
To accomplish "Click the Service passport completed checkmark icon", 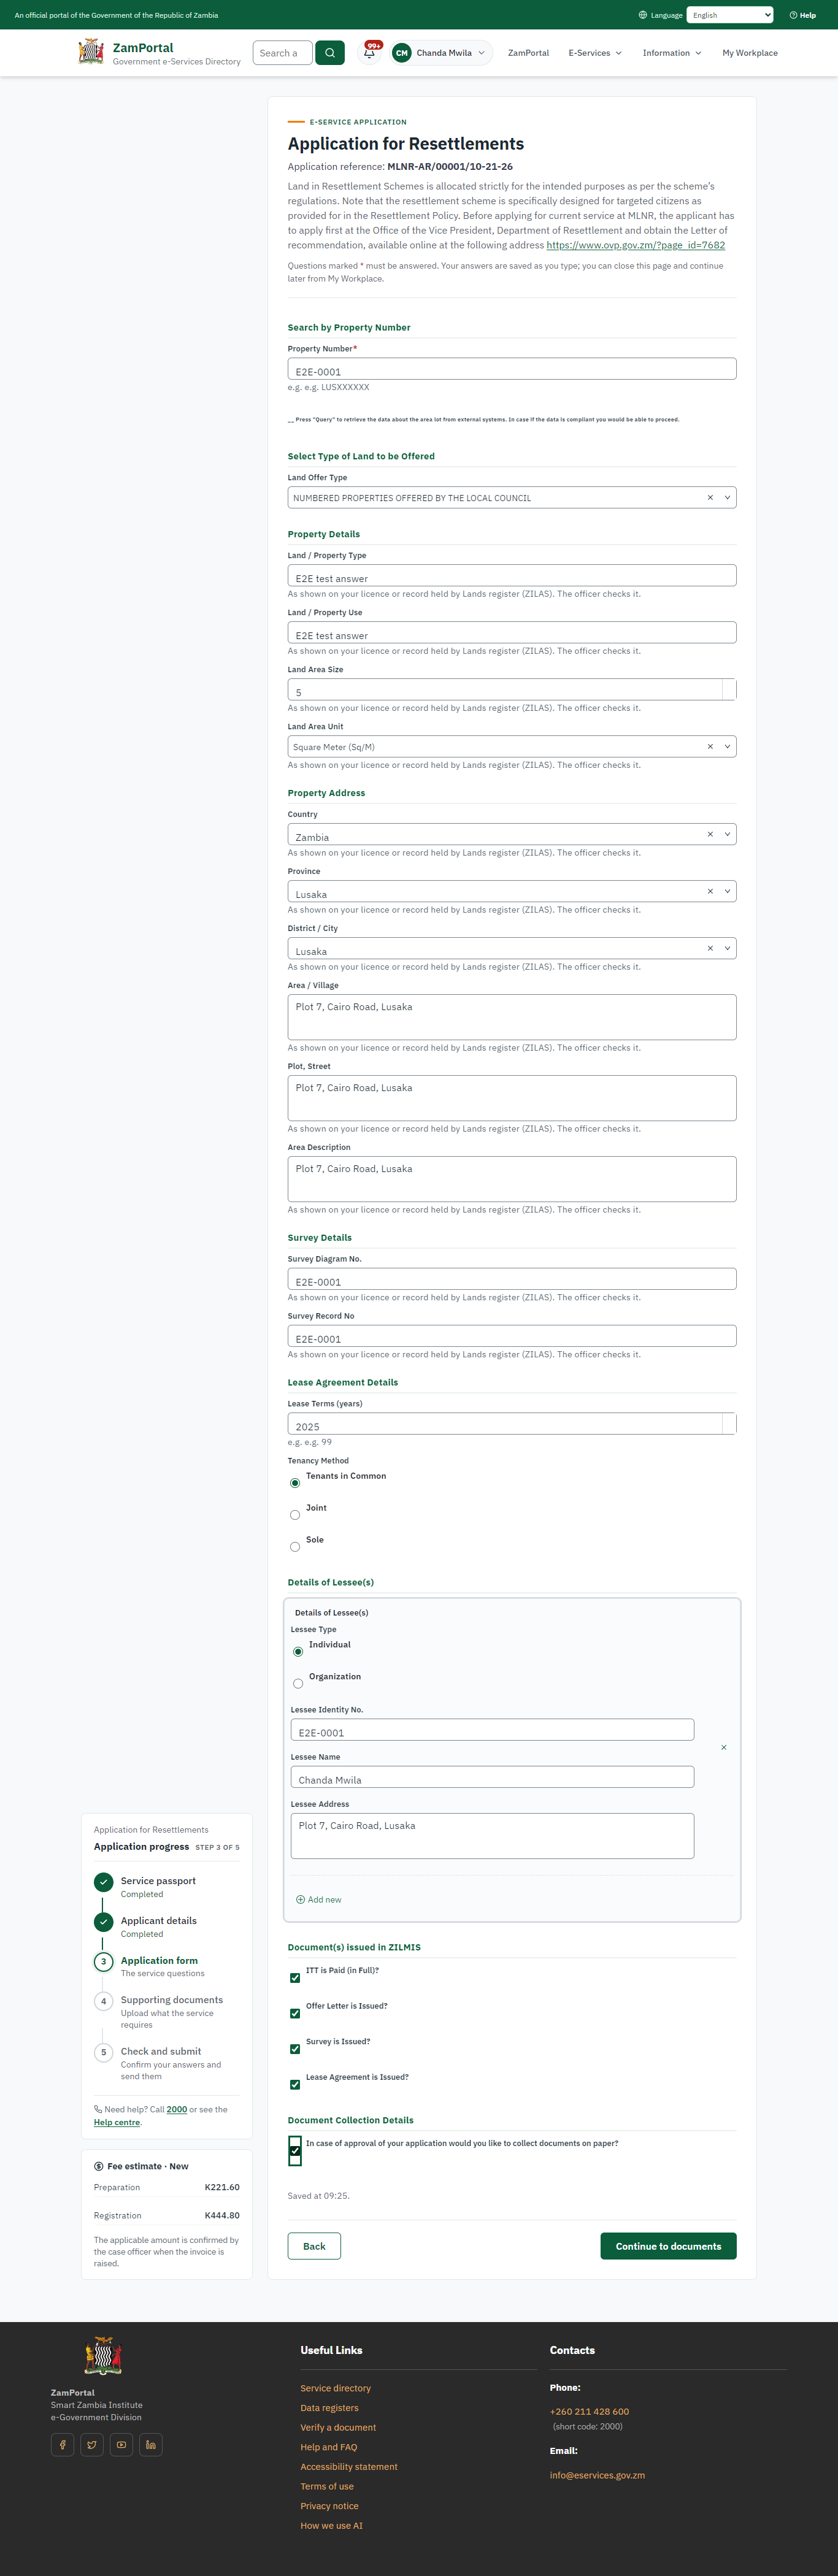I will click(103, 1882).
